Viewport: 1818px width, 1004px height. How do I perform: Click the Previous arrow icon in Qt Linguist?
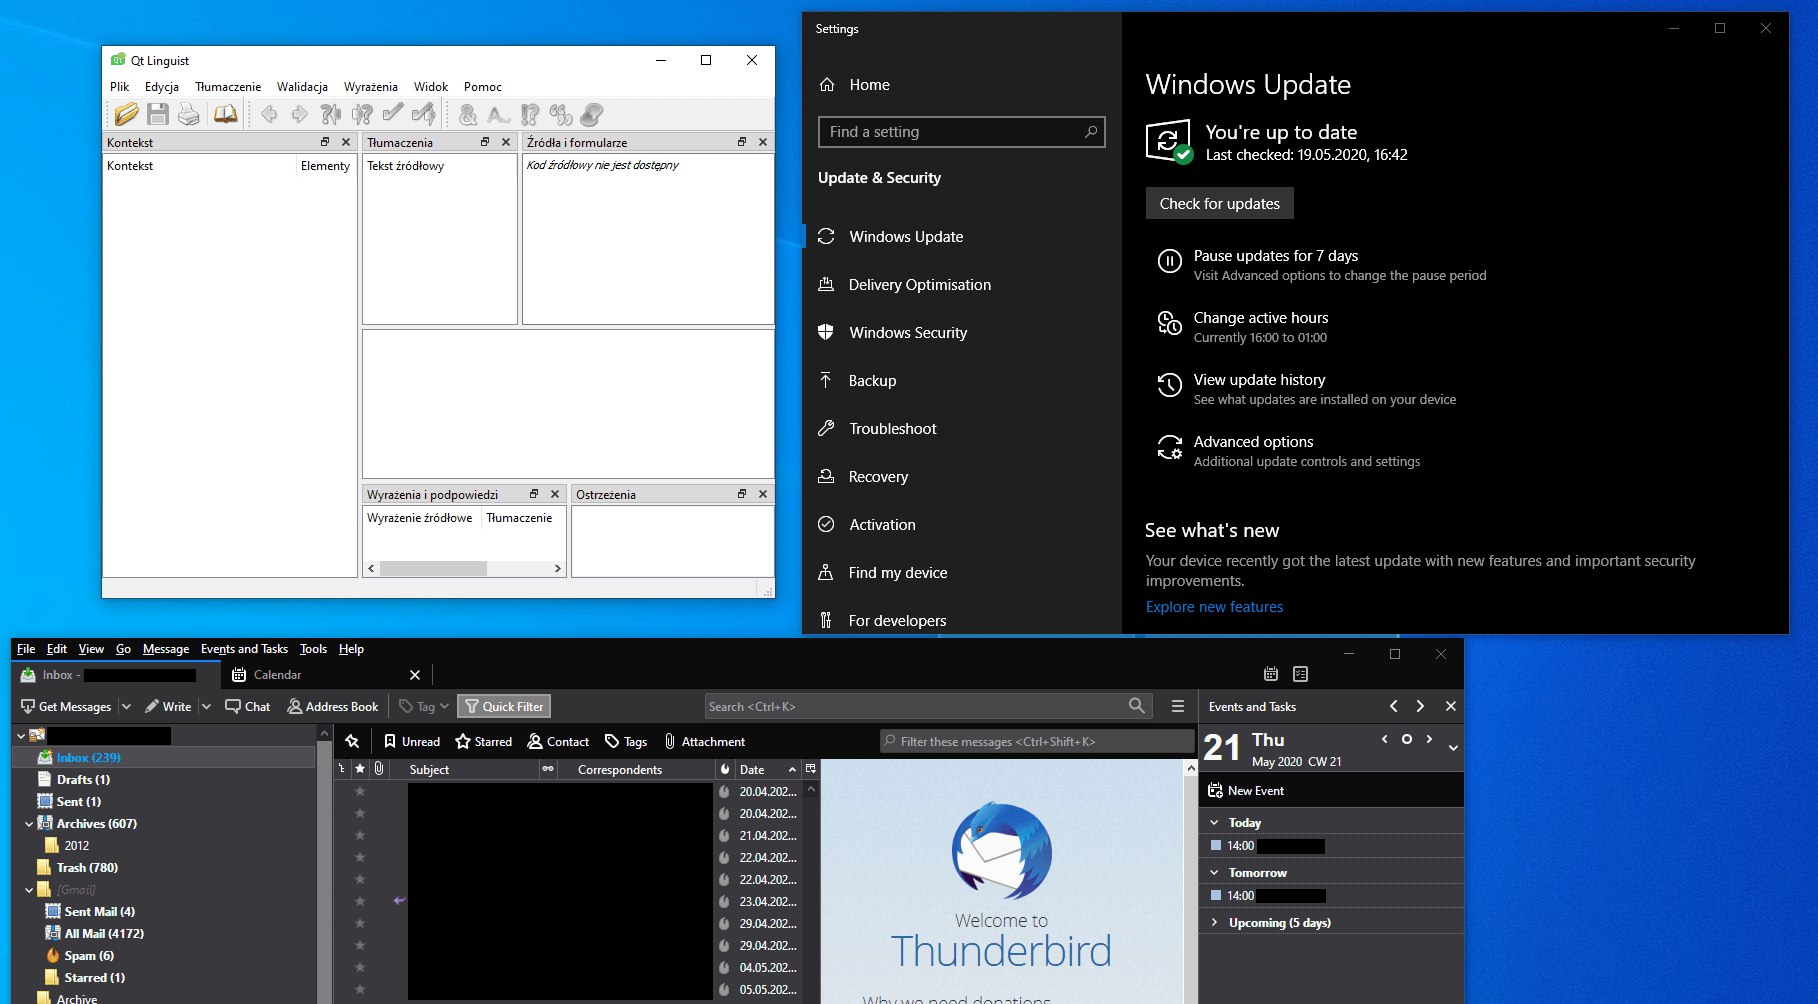pyautogui.click(x=269, y=114)
